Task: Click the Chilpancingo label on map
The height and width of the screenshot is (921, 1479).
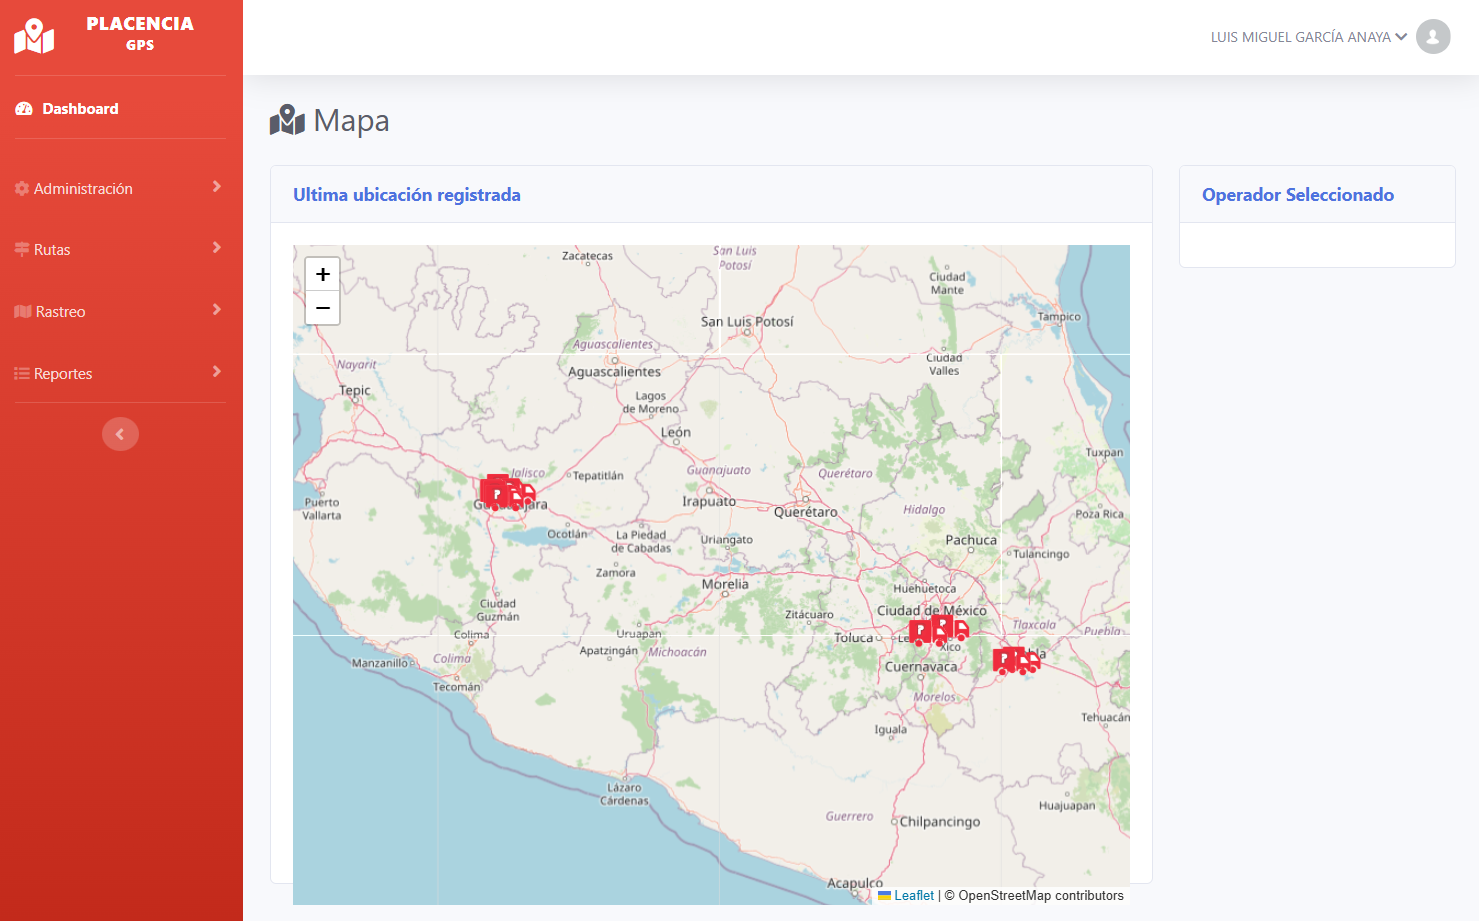Action: point(940,822)
